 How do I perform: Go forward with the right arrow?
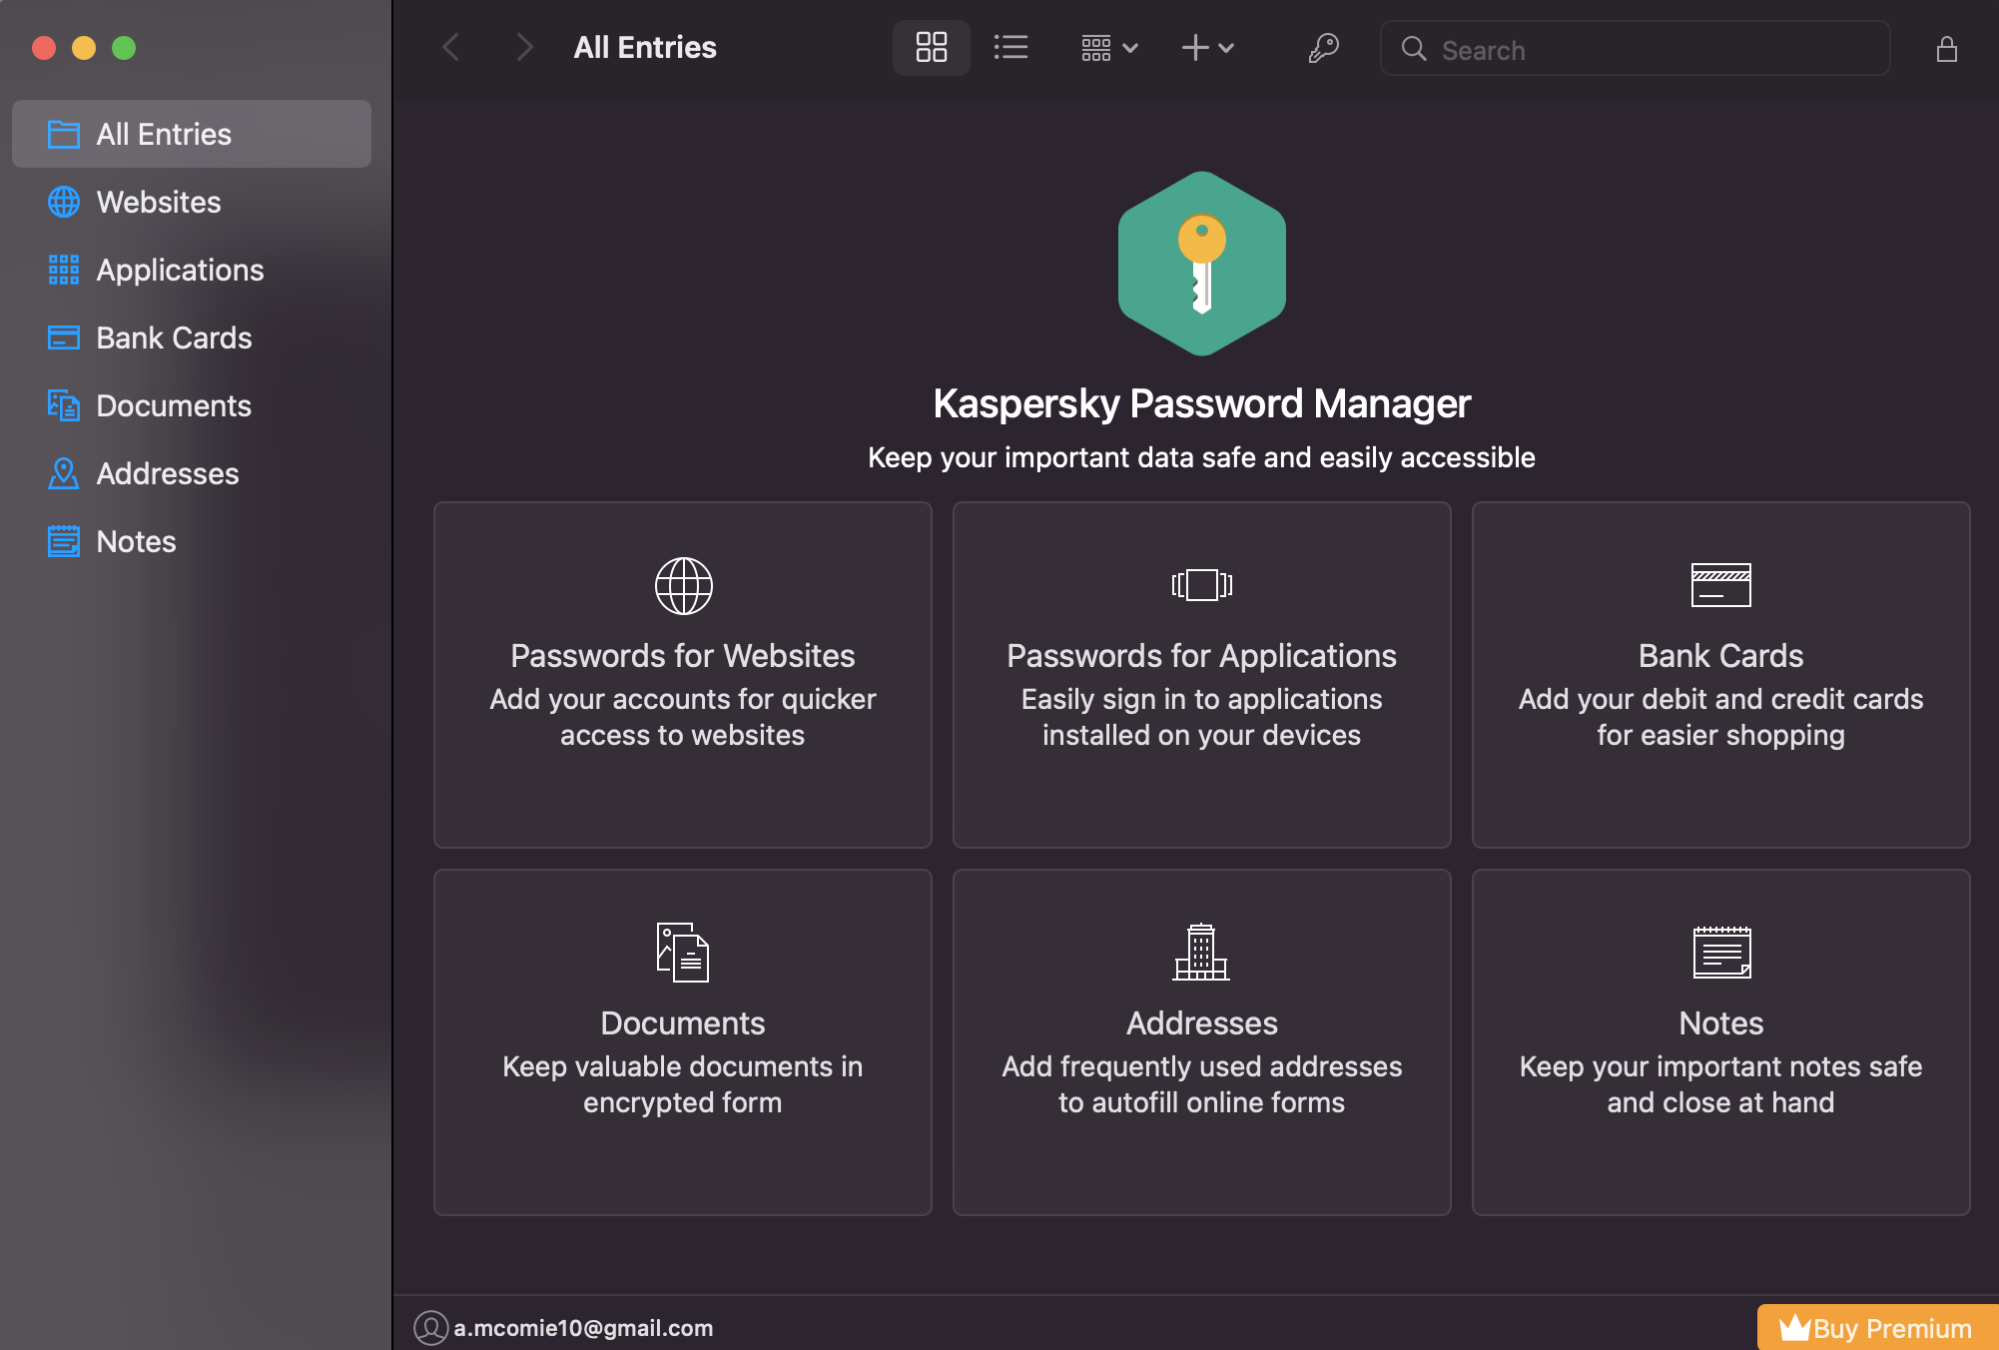tap(524, 47)
